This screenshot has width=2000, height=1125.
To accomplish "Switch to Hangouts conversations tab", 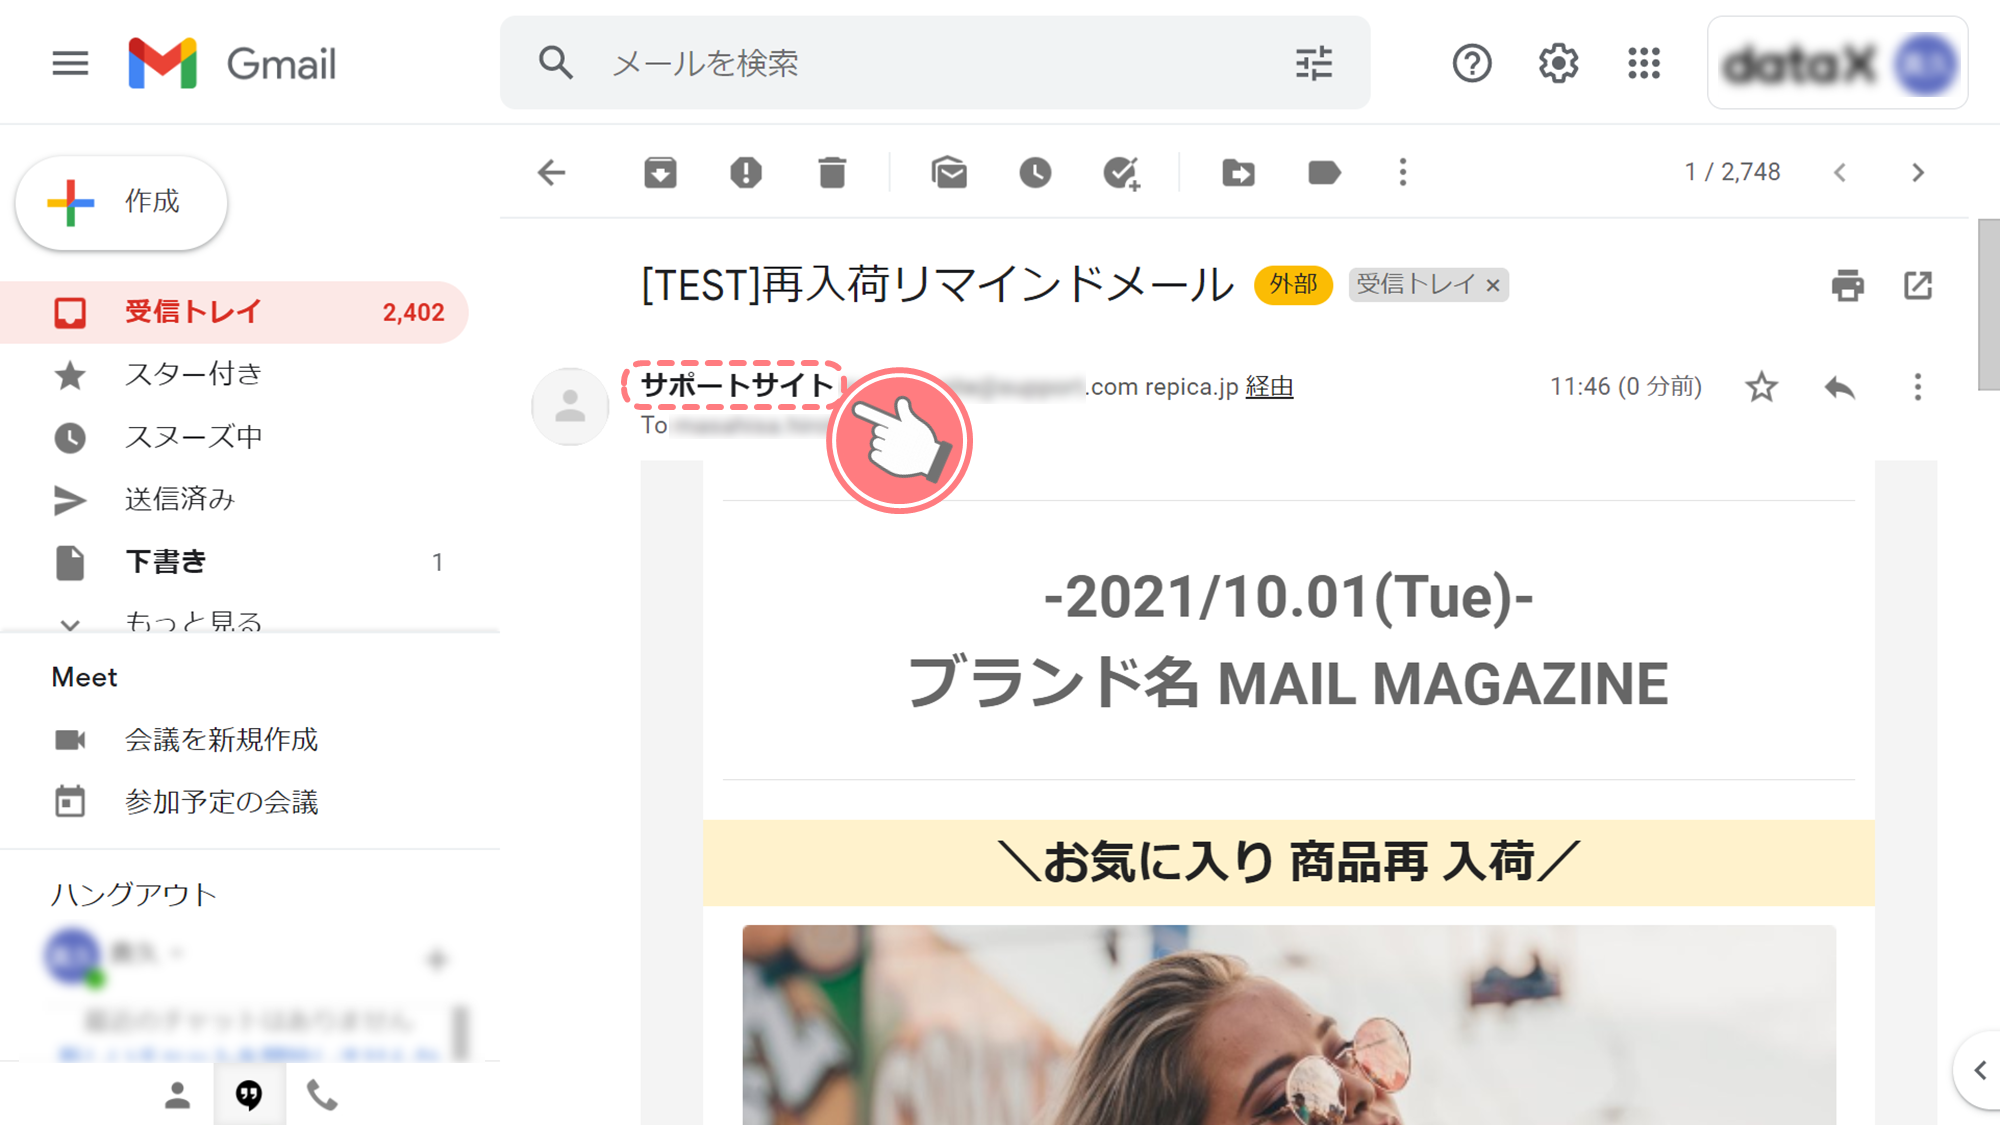I will click(249, 1096).
